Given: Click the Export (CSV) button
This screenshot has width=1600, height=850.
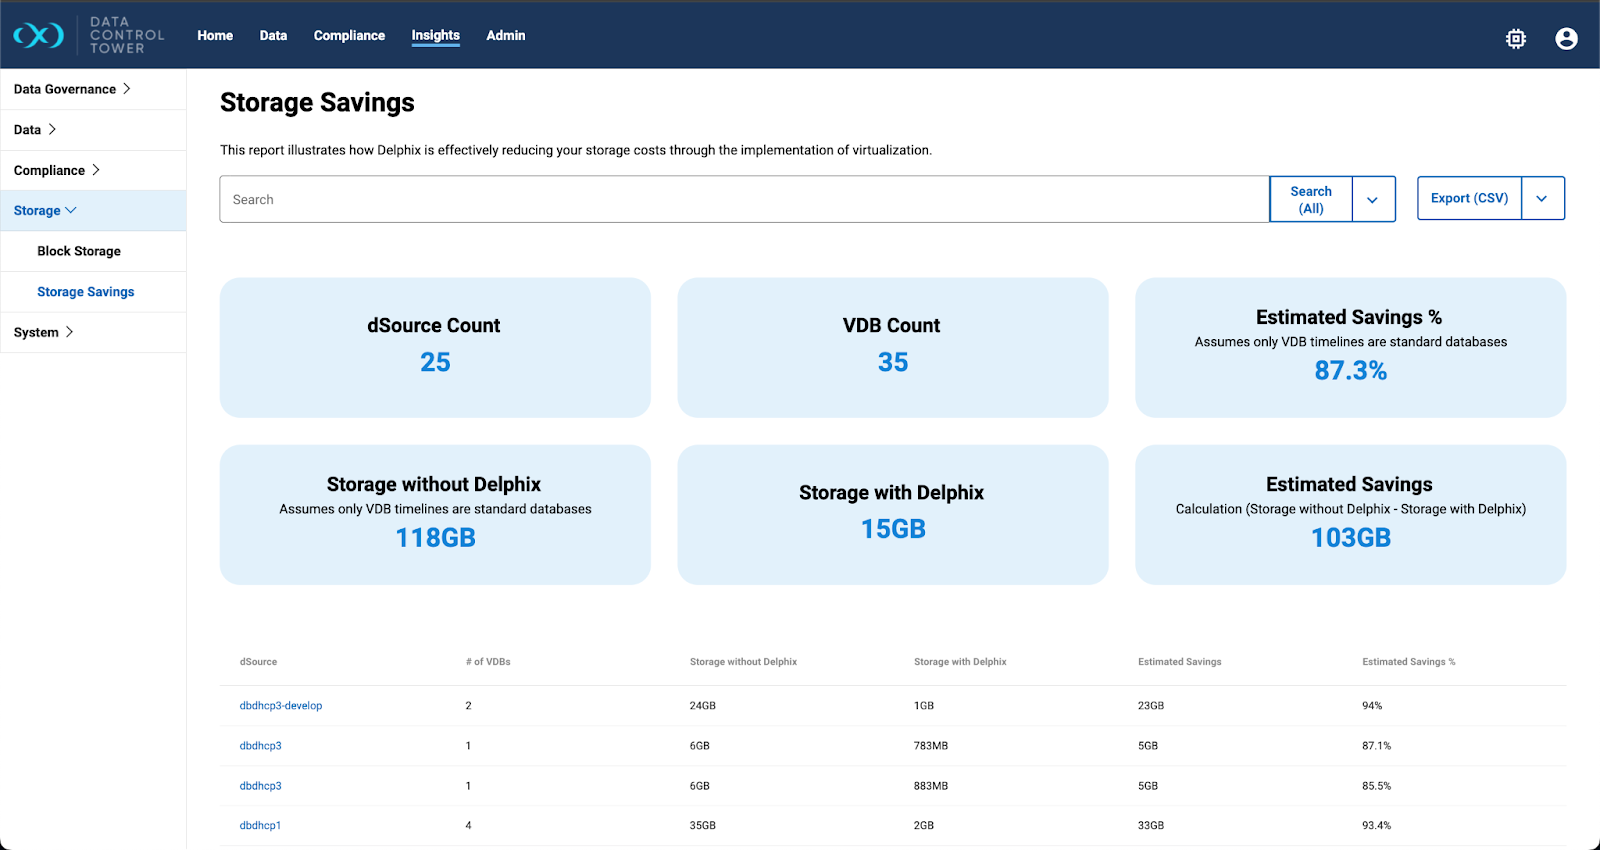Looking at the screenshot, I should pos(1469,198).
